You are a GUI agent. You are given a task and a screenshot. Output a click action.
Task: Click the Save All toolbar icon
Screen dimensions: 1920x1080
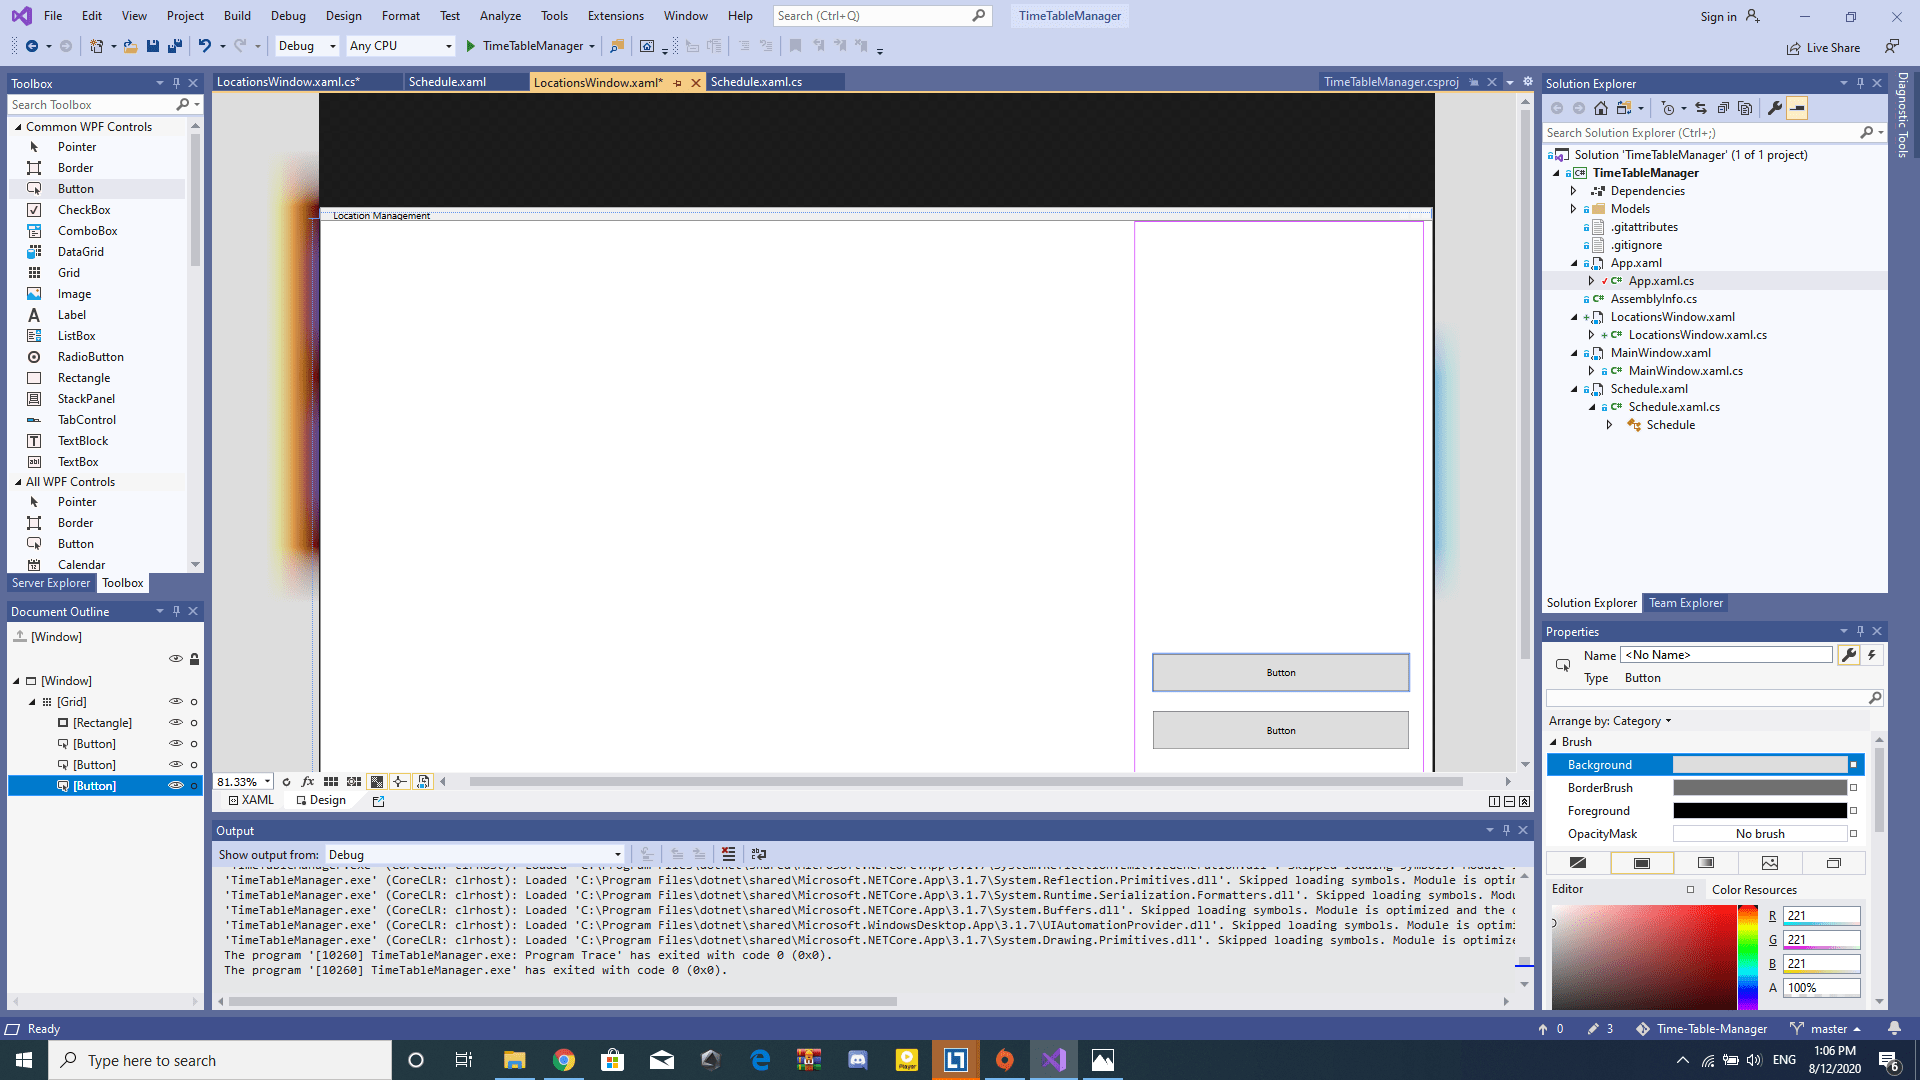click(175, 46)
